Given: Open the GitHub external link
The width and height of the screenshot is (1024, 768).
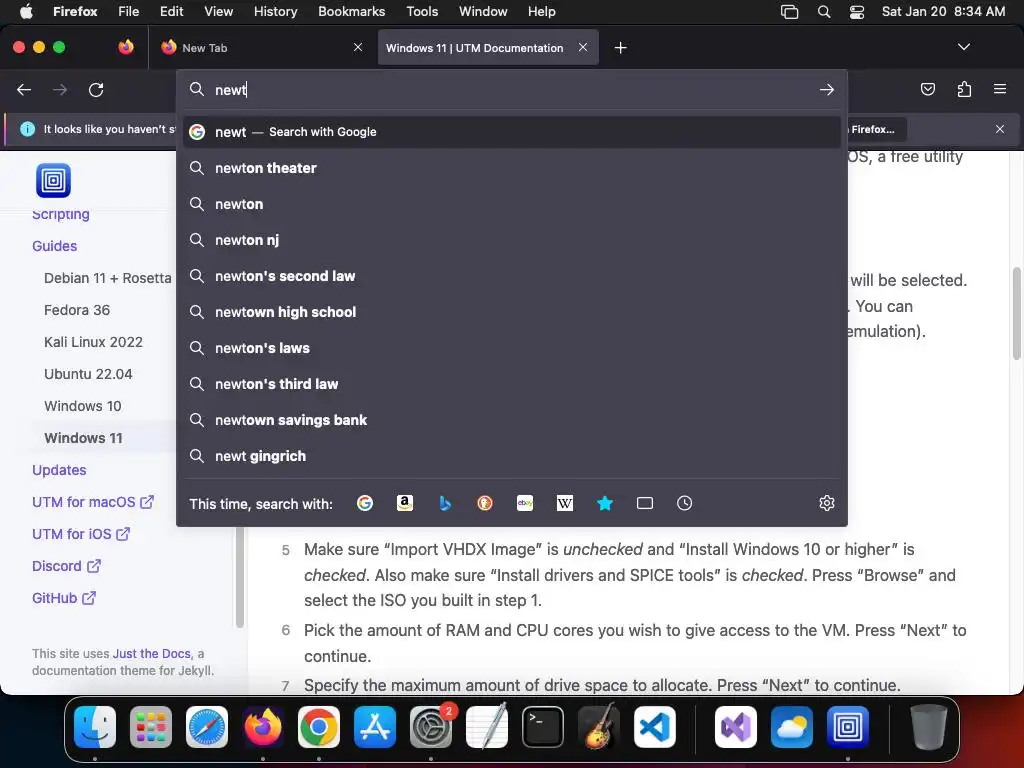Looking at the screenshot, I should click(64, 598).
